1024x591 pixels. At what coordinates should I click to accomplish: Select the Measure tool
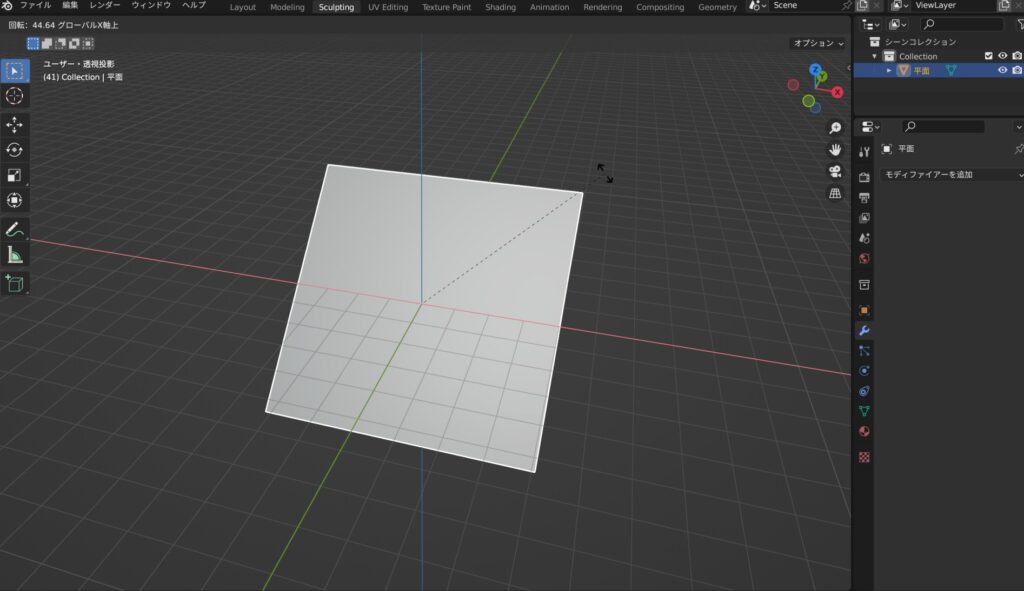click(15, 256)
